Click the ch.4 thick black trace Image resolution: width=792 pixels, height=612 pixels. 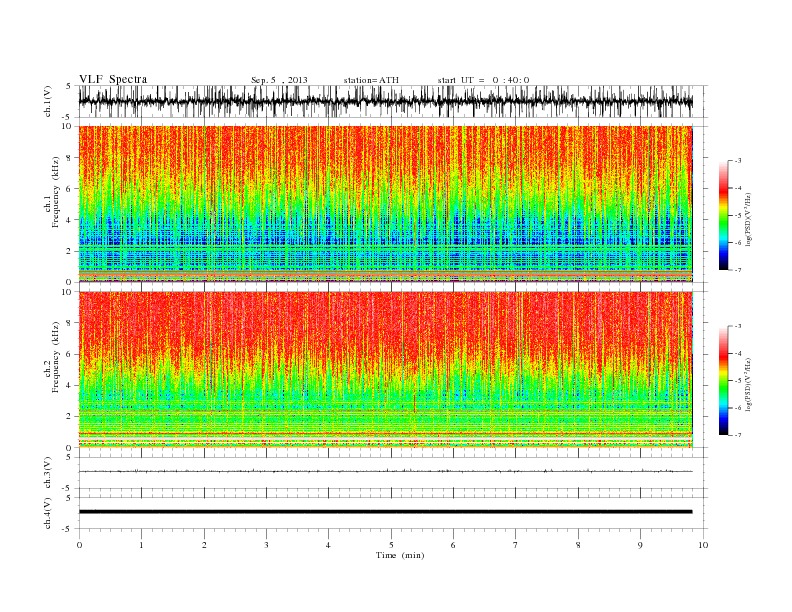(385, 512)
